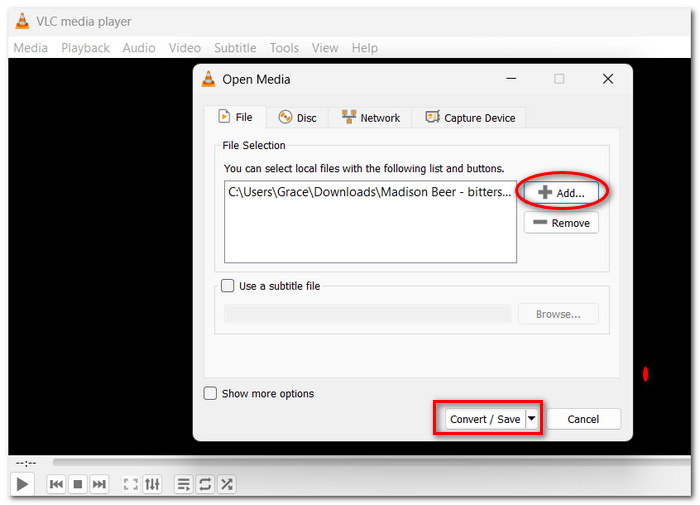Open the Video menu
Image resolution: width=700 pixels, height=505 pixels.
[x=184, y=48]
